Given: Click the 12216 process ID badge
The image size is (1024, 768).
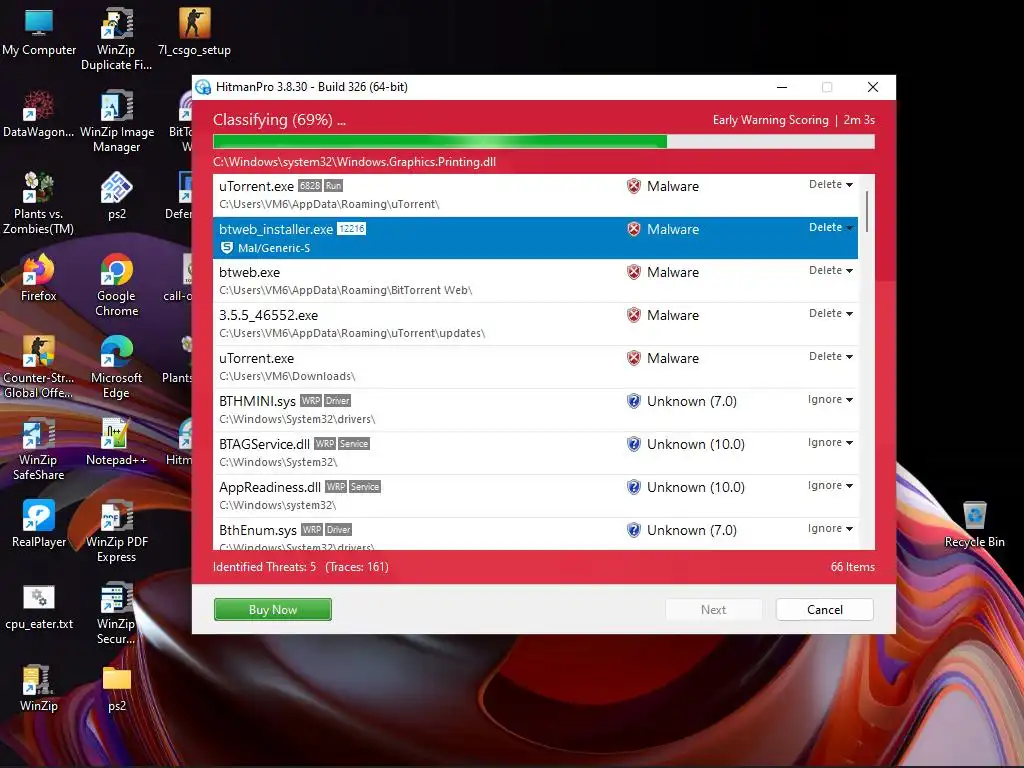Looking at the screenshot, I should click(351, 229).
